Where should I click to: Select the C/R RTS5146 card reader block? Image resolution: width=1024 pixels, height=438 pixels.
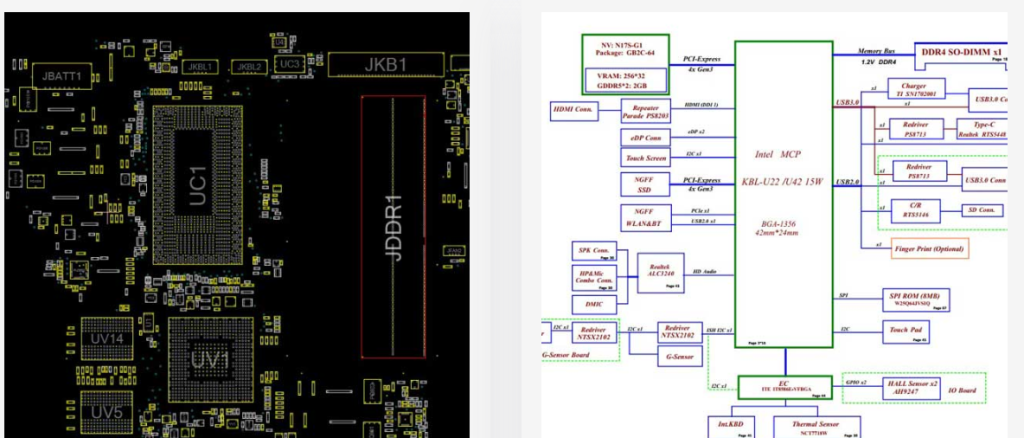(x=915, y=210)
